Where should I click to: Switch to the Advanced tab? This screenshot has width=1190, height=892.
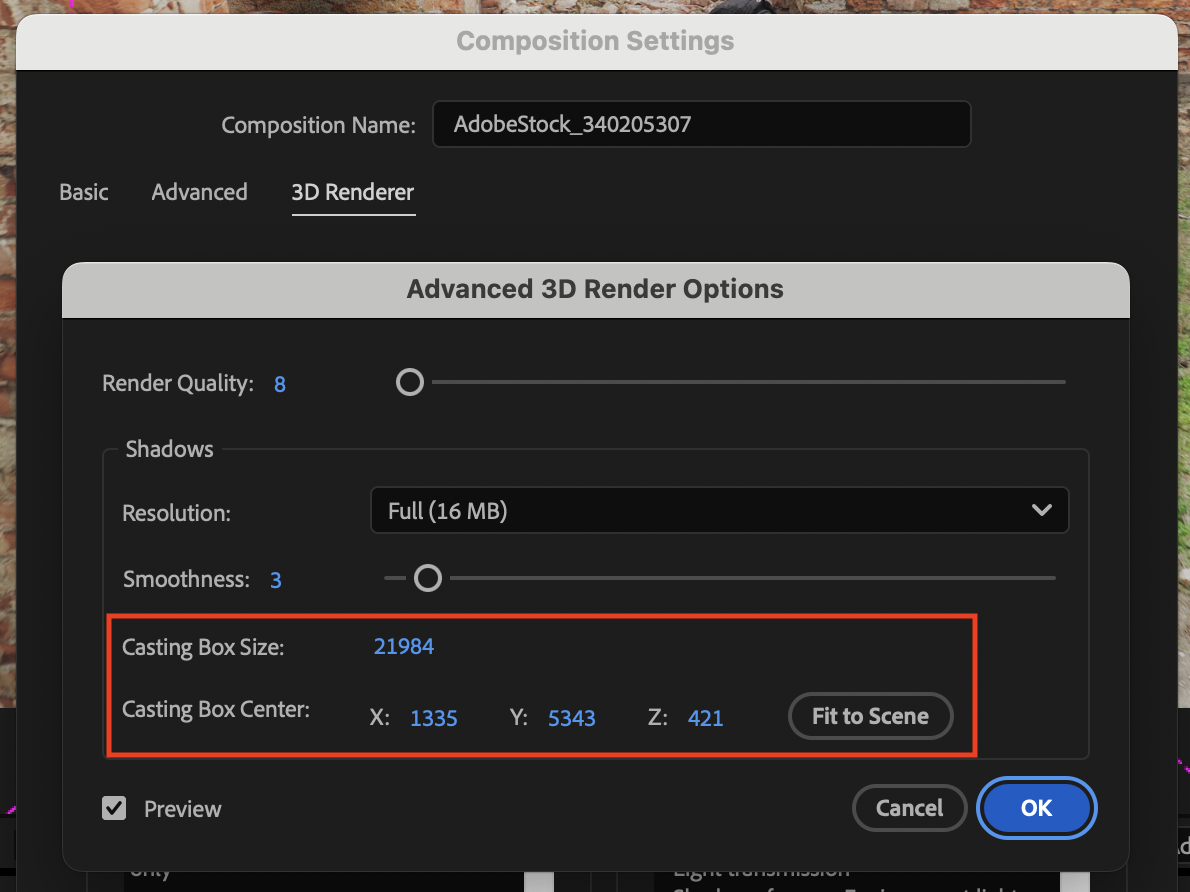pyautogui.click(x=199, y=192)
